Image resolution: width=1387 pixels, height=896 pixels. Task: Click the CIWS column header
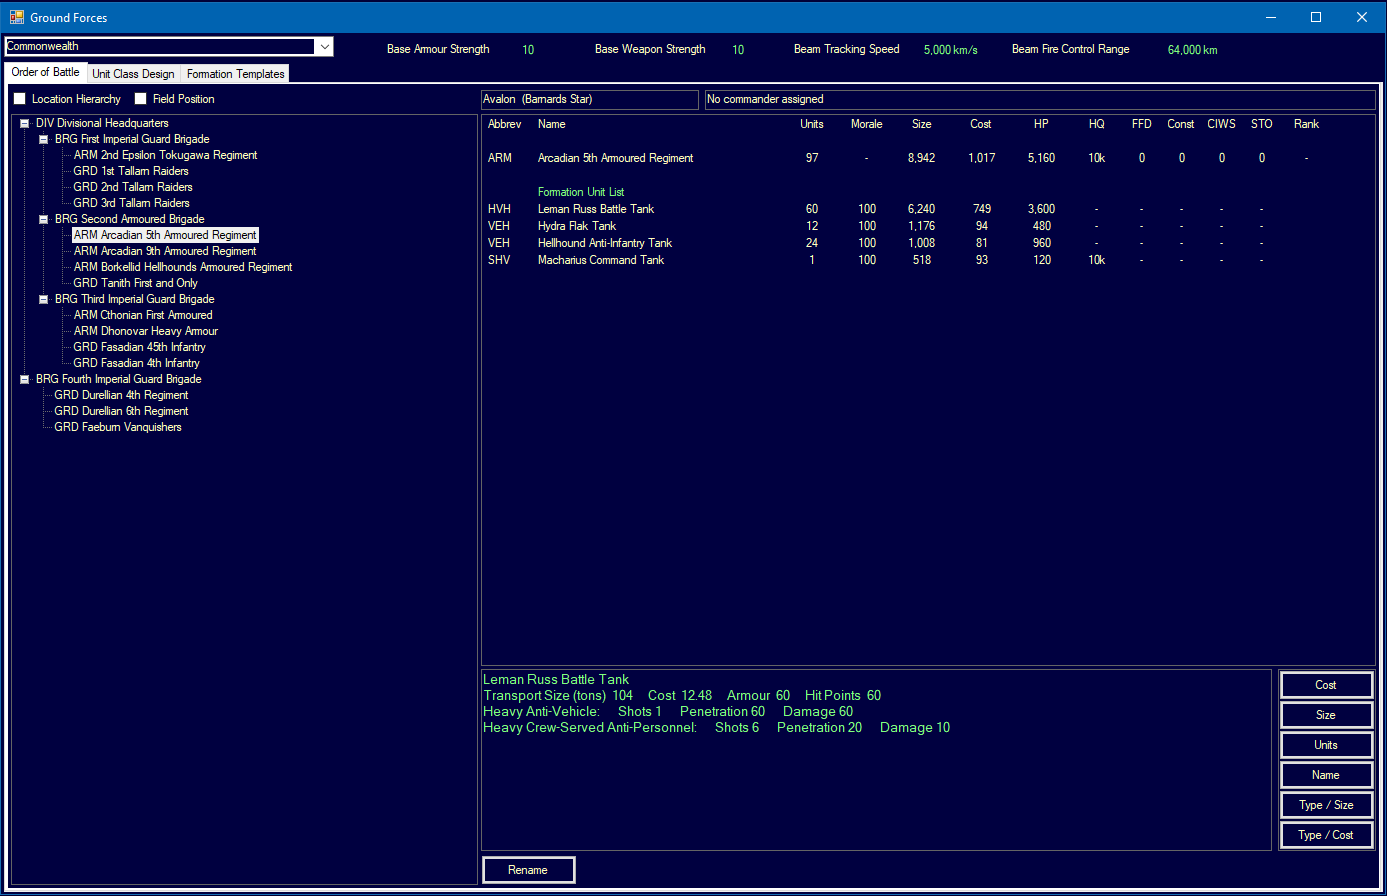point(1221,124)
